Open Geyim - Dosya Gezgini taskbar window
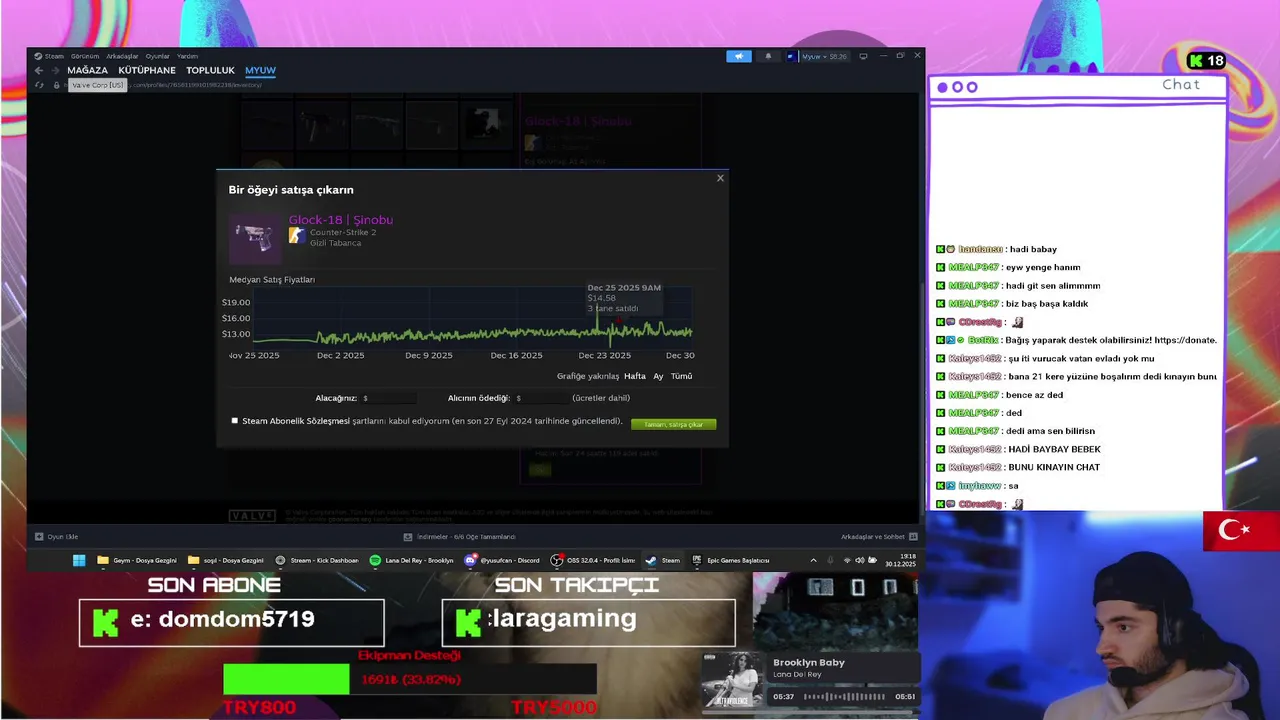Screen dimensions: 1280x720 [x=137, y=560]
